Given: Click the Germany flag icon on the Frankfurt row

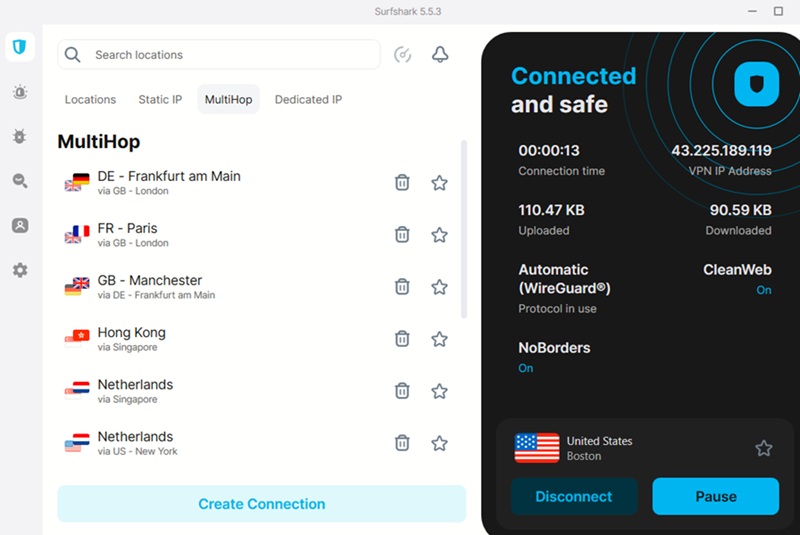Looking at the screenshot, I should (x=81, y=179).
